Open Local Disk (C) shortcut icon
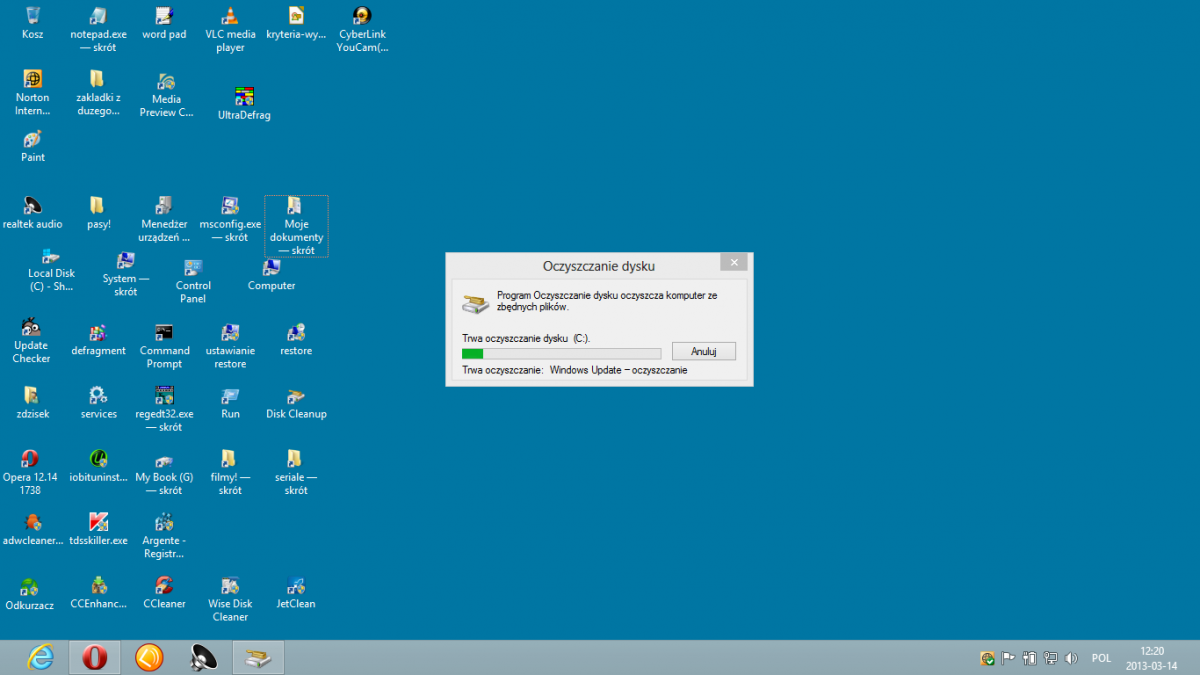 click(51, 256)
